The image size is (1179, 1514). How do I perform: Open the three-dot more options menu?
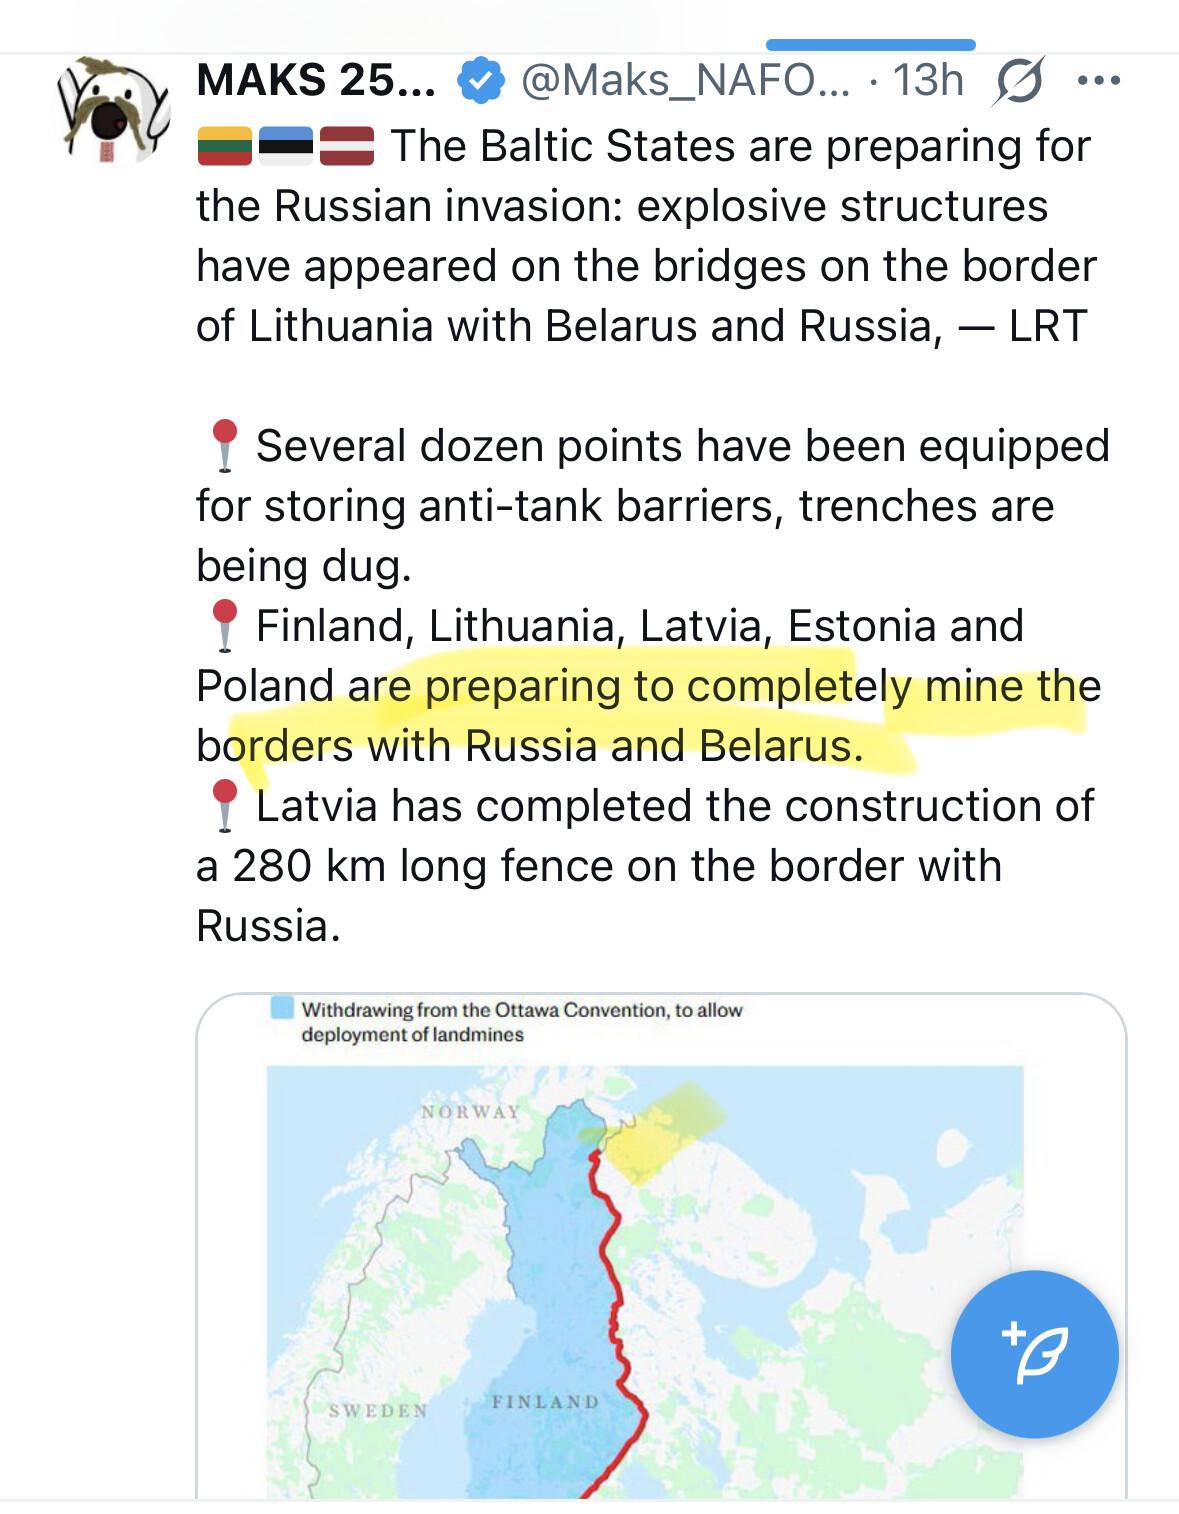[1099, 81]
